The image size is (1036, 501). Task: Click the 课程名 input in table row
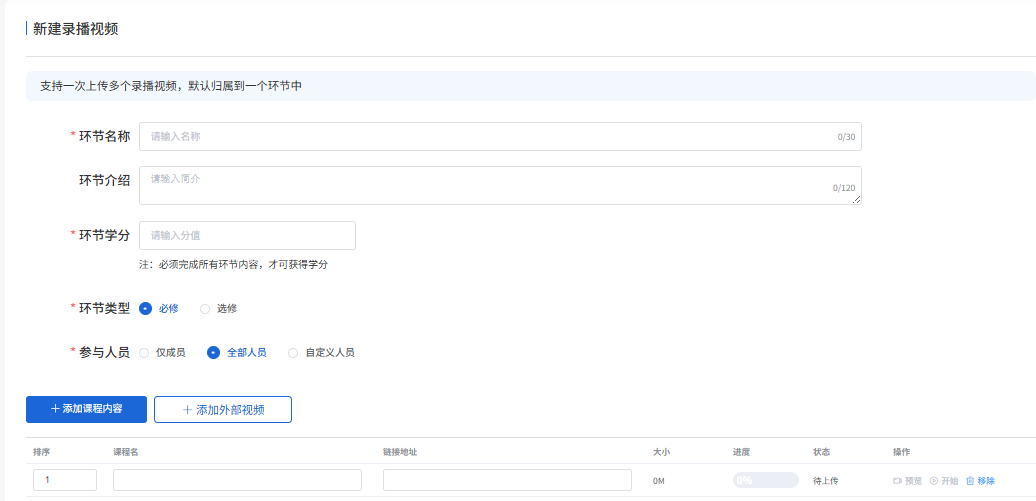coord(237,480)
